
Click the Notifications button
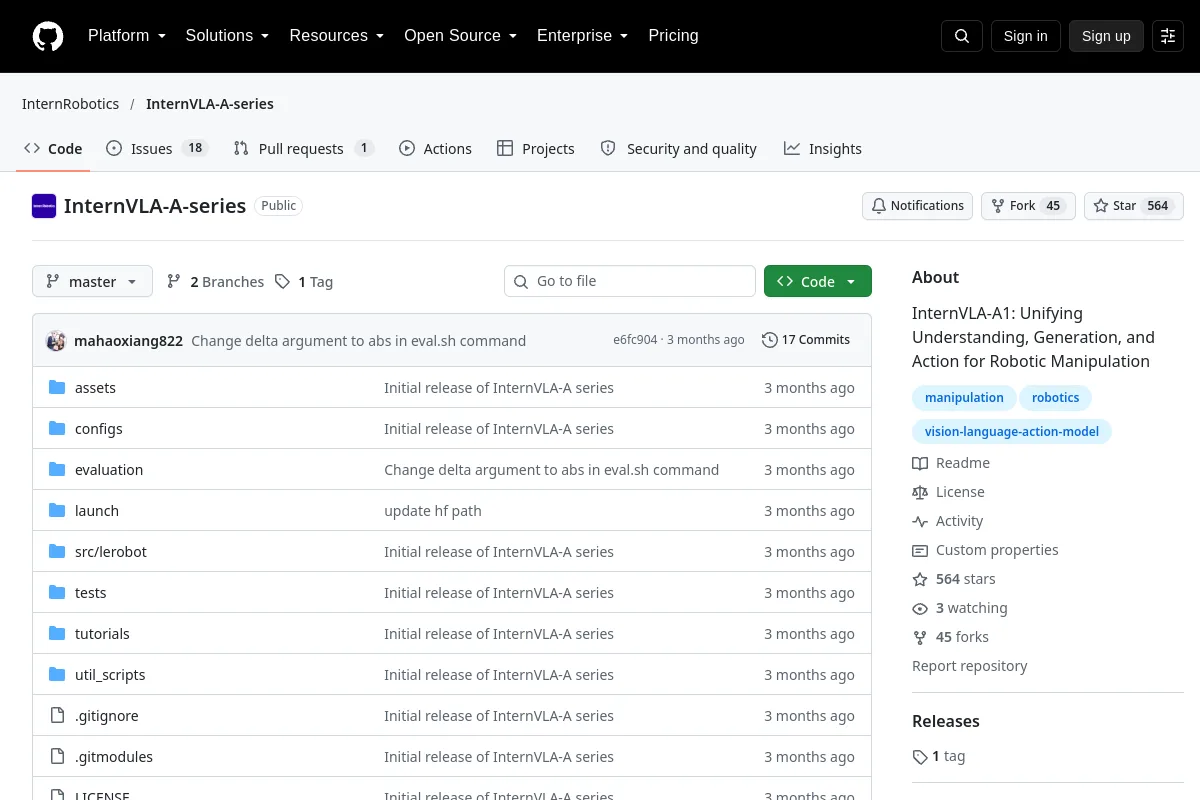click(x=917, y=206)
